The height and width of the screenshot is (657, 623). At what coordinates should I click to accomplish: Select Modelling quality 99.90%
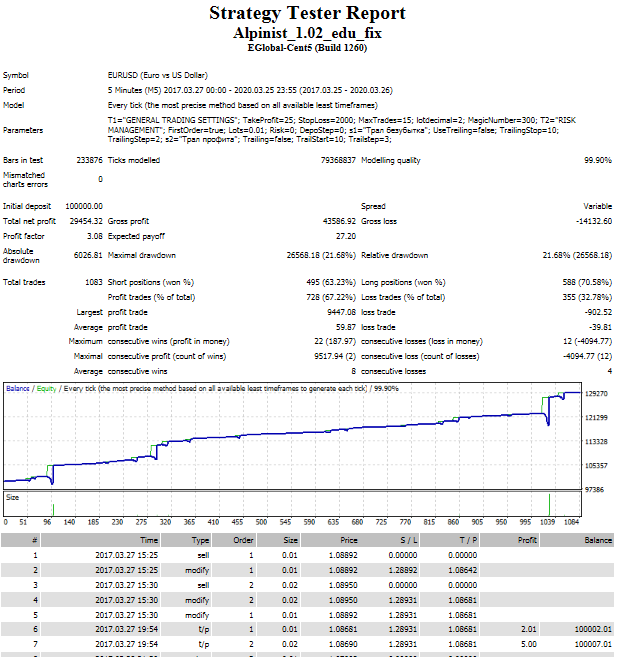click(x=598, y=160)
